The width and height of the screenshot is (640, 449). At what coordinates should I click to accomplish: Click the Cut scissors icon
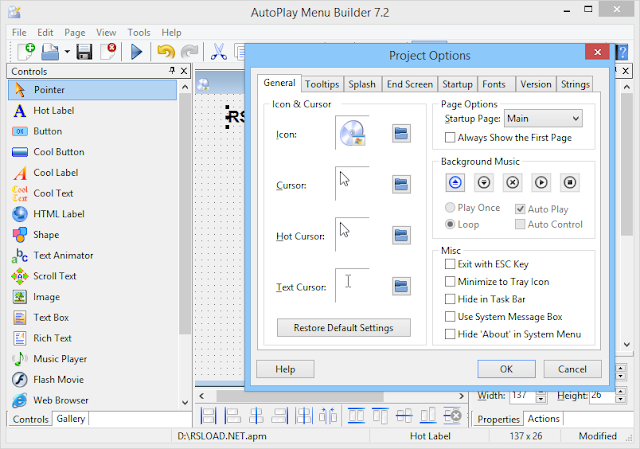tap(219, 52)
